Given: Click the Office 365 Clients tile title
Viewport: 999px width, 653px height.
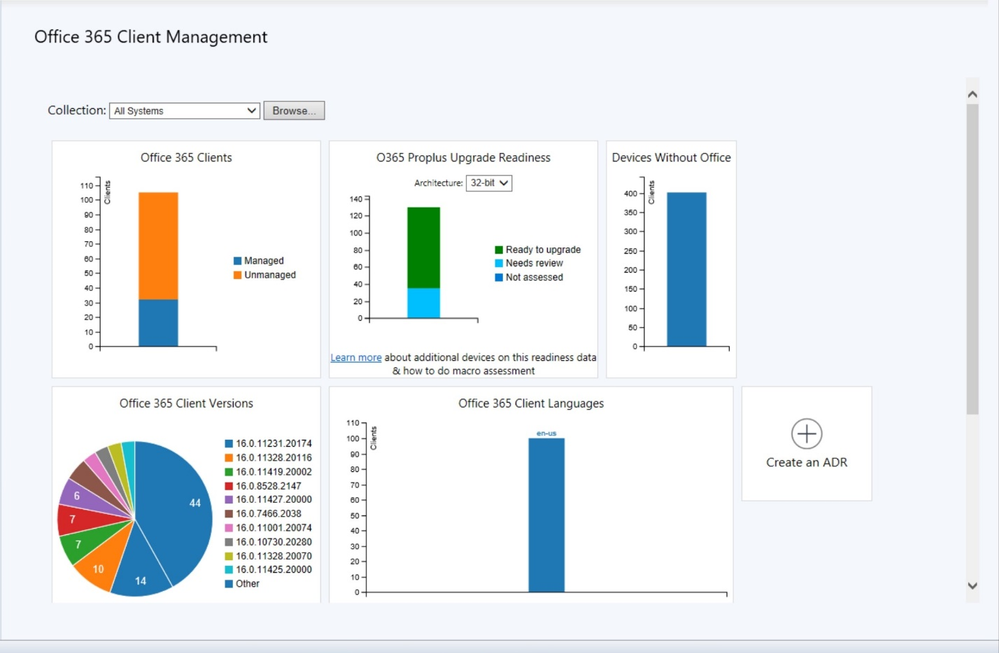Looking at the screenshot, I should tap(186, 157).
